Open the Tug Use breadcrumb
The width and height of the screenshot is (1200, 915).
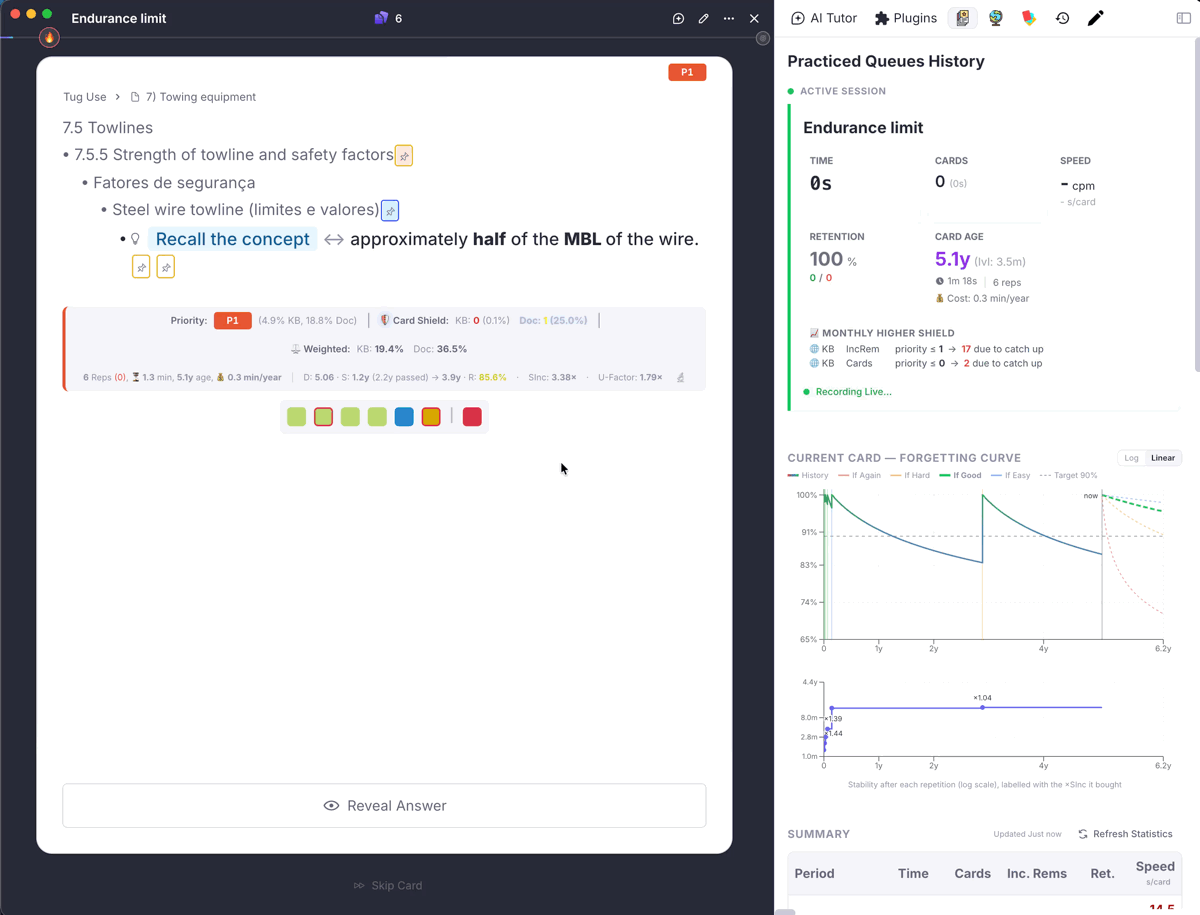[x=85, y=97]
